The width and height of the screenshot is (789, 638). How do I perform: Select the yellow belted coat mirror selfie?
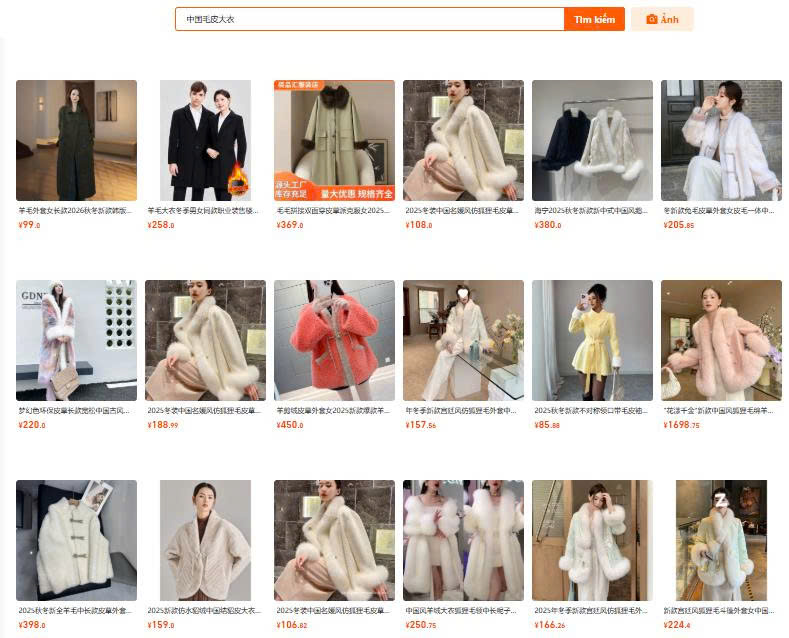592,340
